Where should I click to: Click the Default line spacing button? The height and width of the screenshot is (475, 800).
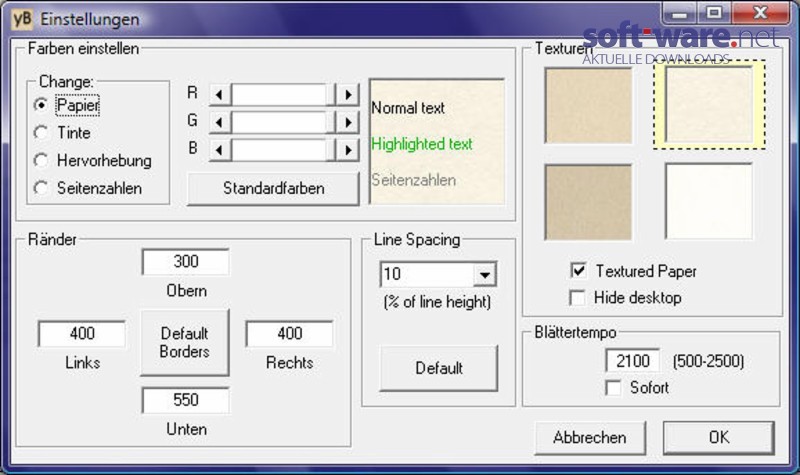pyautogui.click(x=439, y=368)
